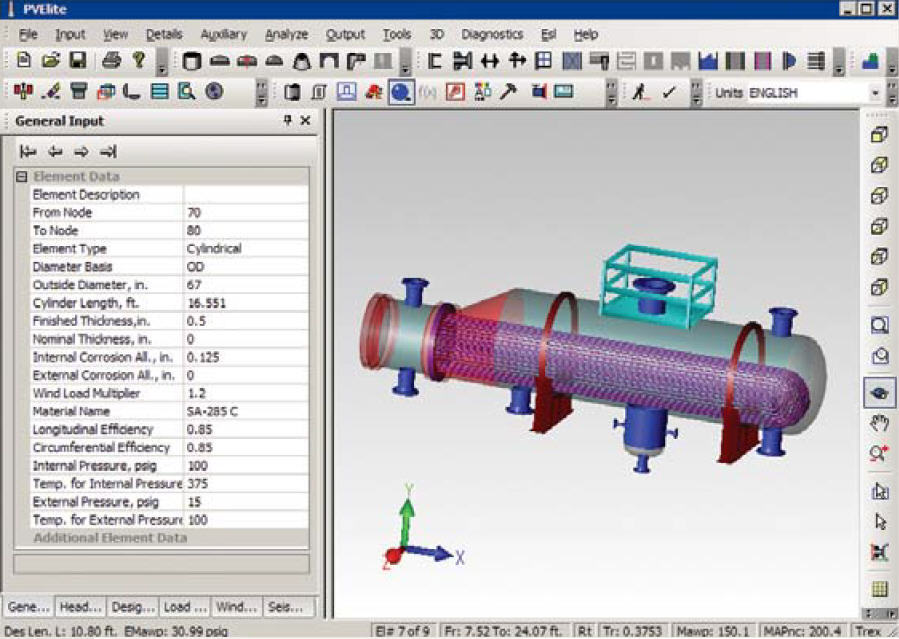Image resolution: width=899 pixels, height=639 pixels.
Task: Pin the General Input panel
Action: (287, 120)
